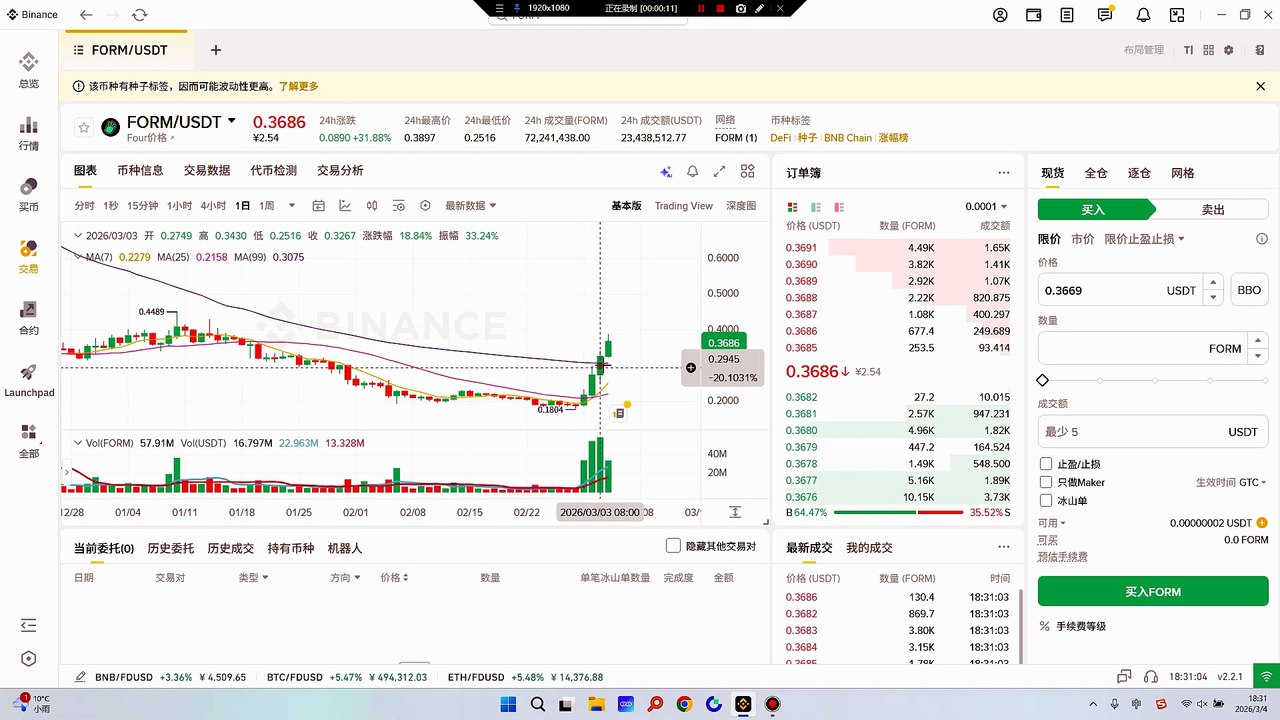Click the 成交额 minimum 5 USDT field

click(1153, 432)
